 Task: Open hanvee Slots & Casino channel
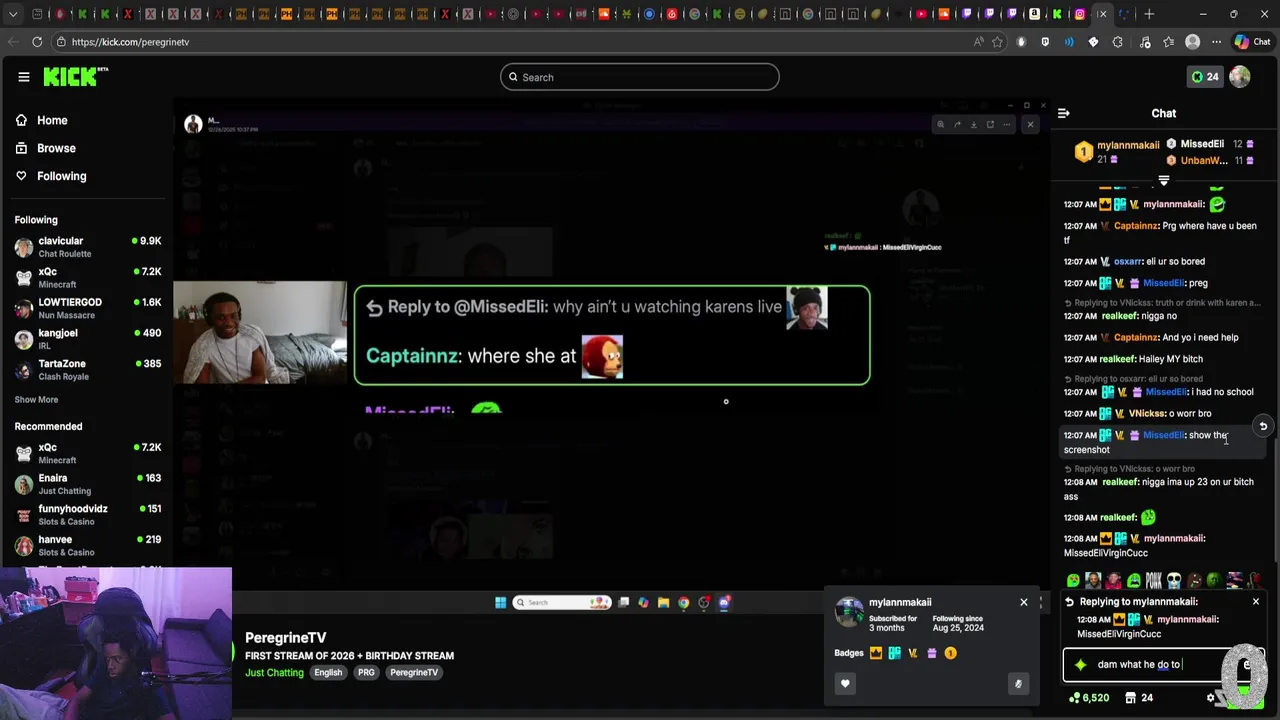(x=88, y=546)
